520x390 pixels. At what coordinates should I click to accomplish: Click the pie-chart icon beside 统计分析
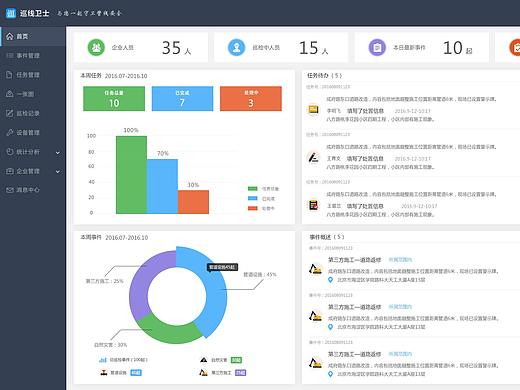pyautogui.click(x=10, y=152)
